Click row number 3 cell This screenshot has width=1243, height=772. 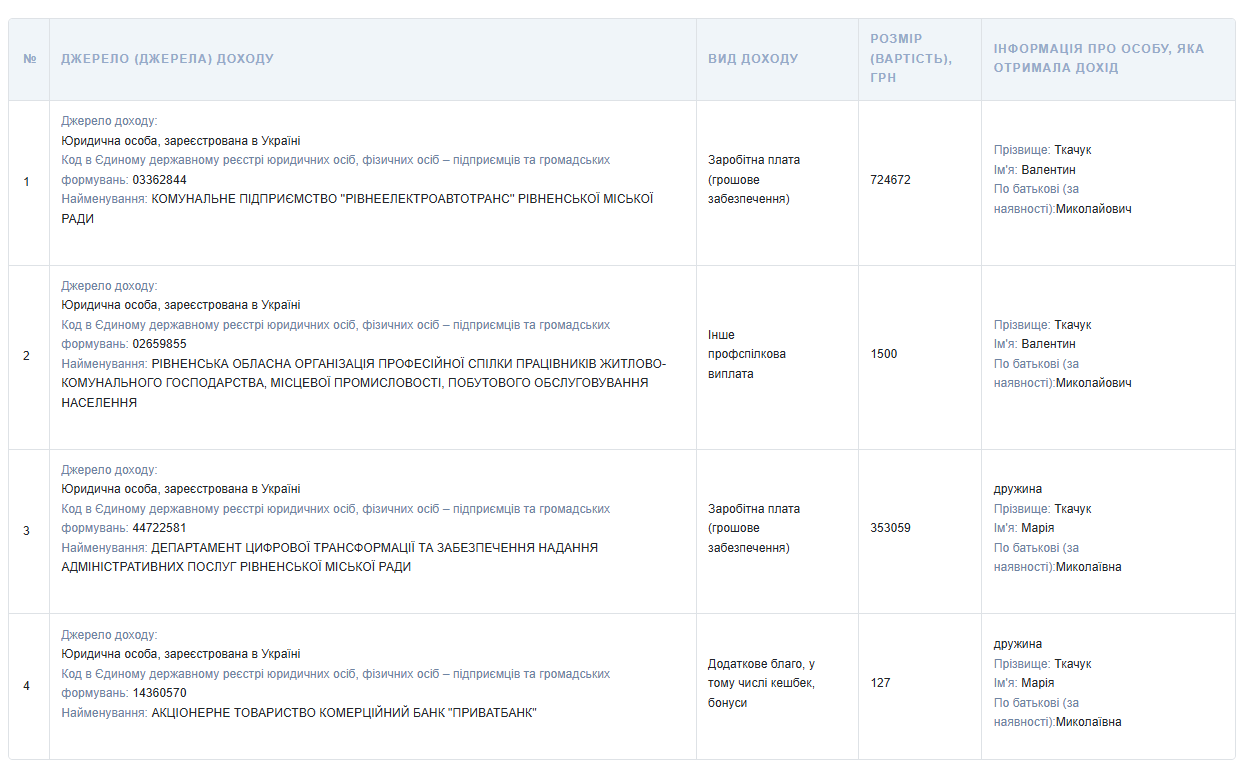point(27,531)
